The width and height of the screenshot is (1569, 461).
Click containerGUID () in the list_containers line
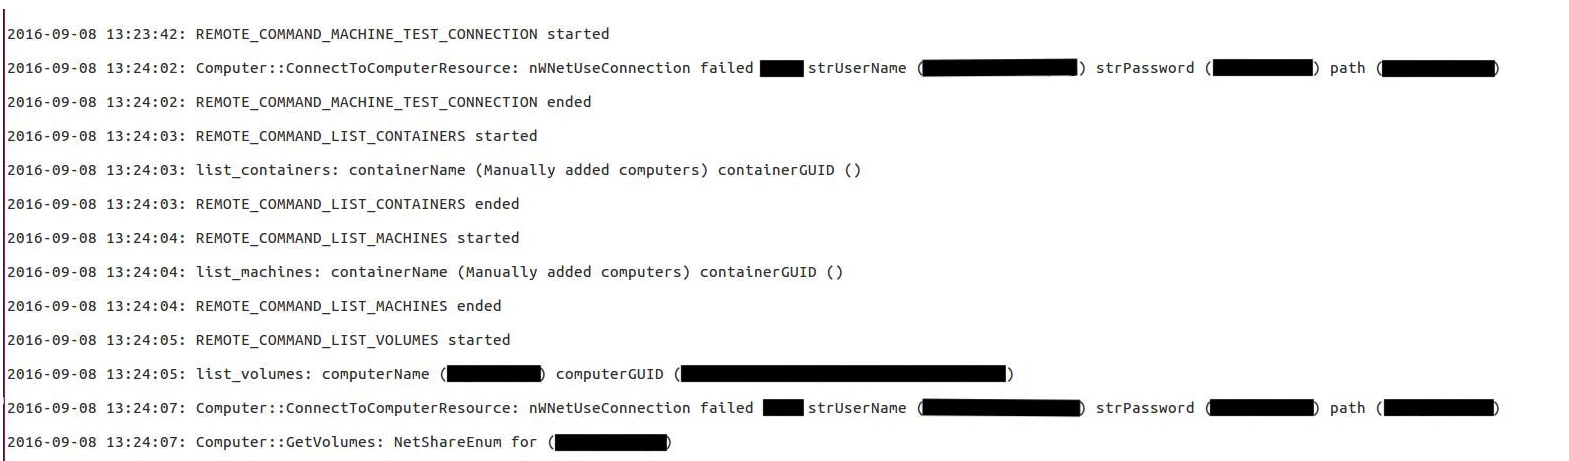point(789,170)
